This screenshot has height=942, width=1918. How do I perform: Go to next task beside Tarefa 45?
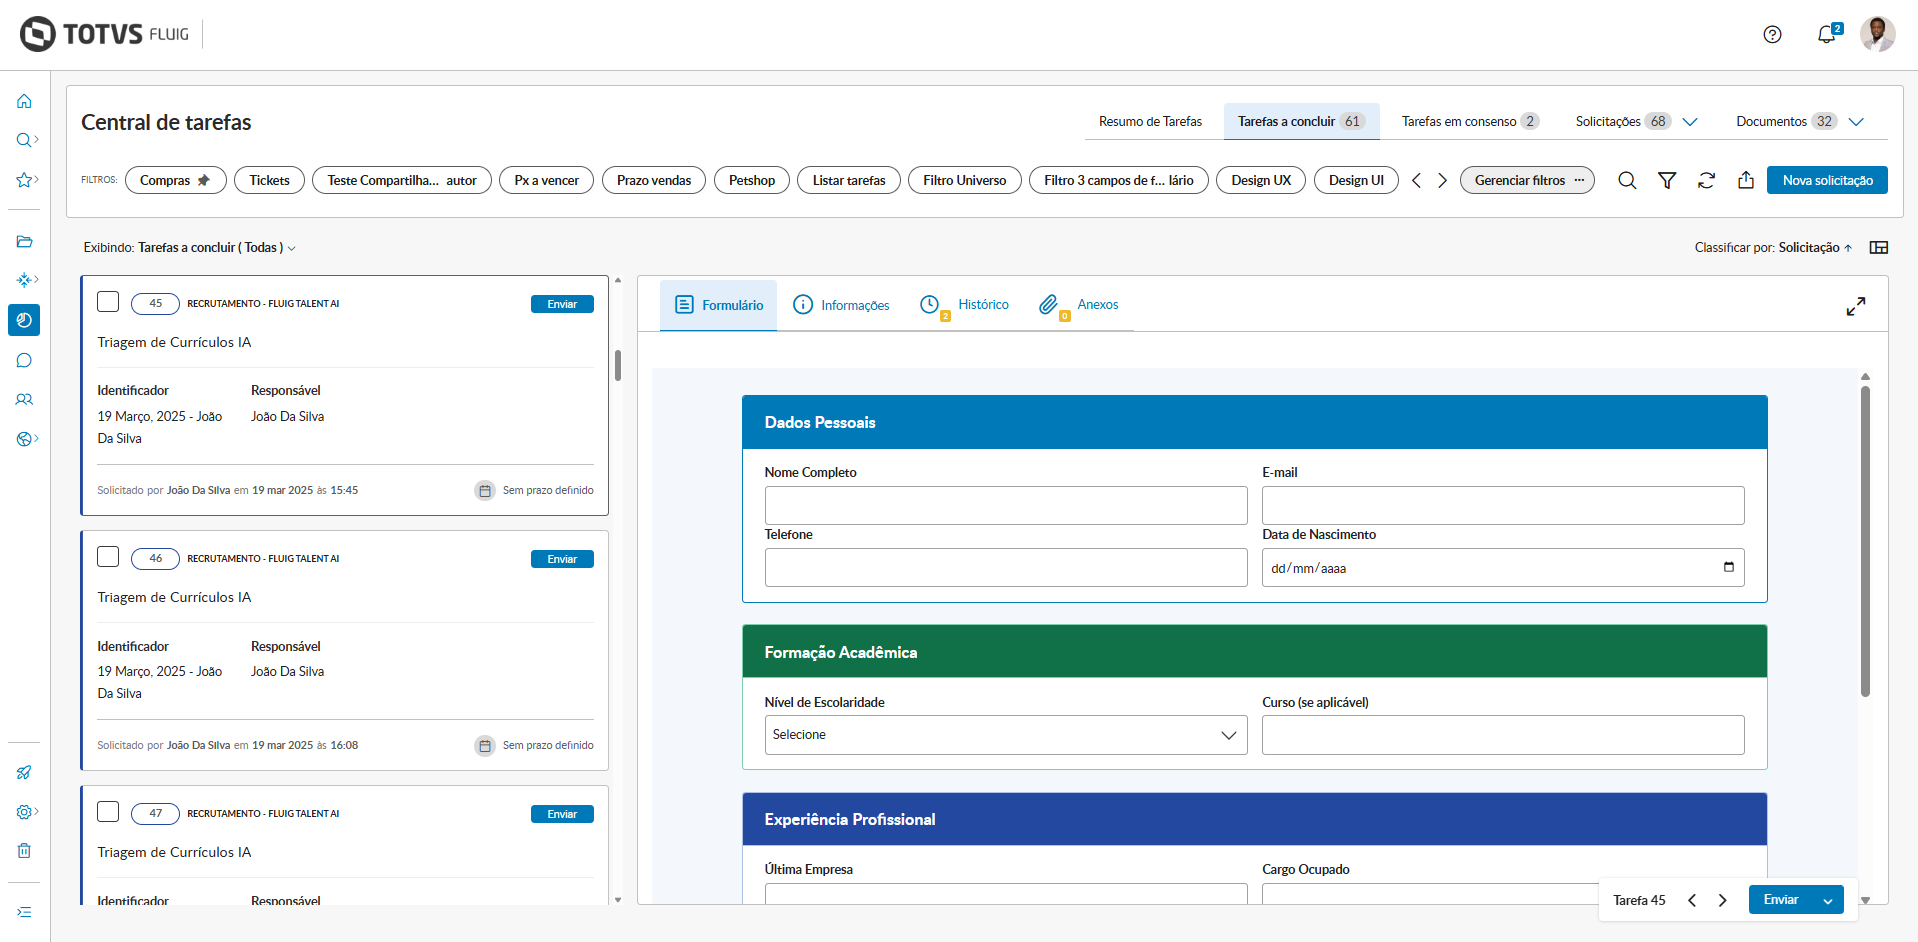1722,900
